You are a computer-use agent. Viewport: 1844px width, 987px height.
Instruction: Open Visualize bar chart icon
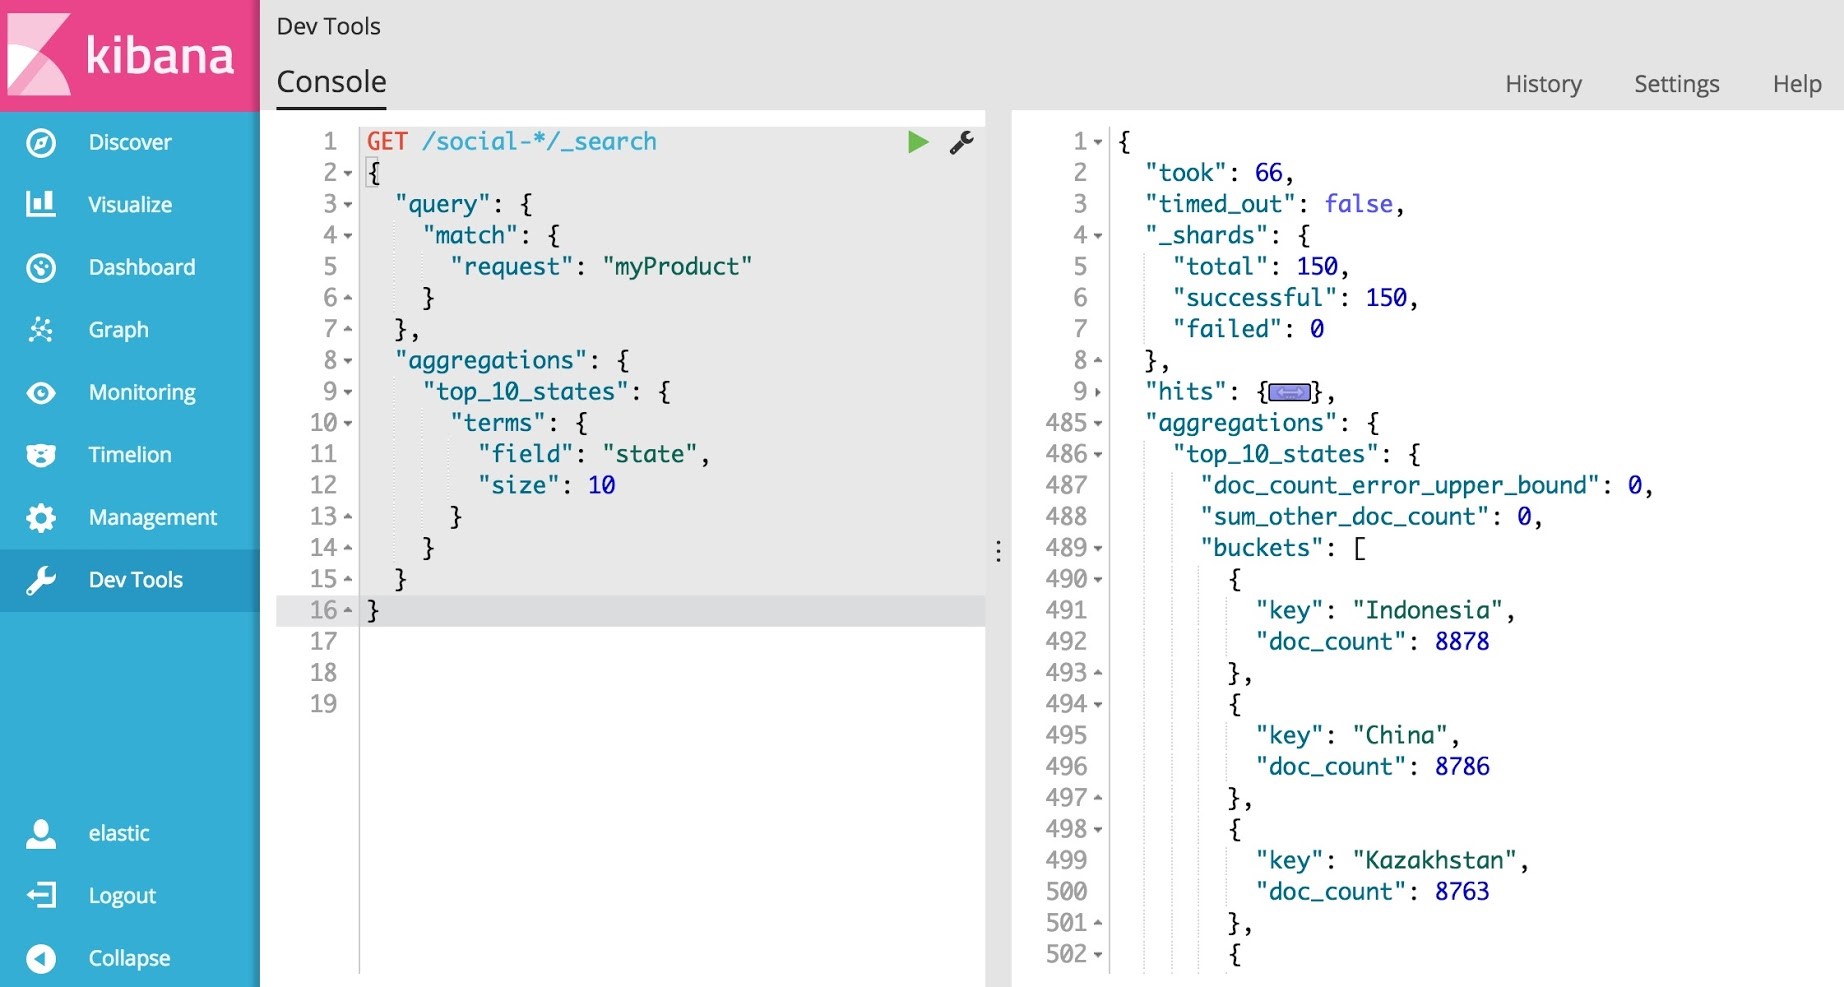41,204
